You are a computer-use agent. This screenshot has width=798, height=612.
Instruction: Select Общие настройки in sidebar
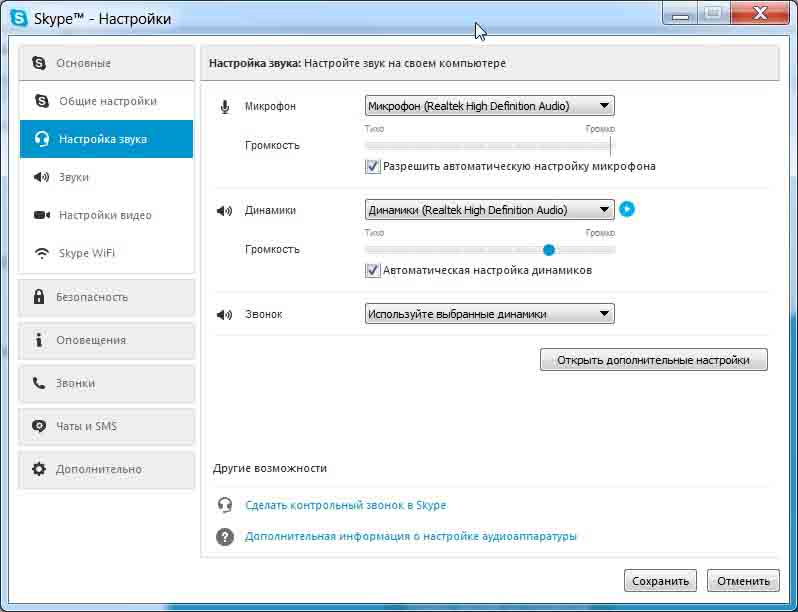(x=106, y=101)
